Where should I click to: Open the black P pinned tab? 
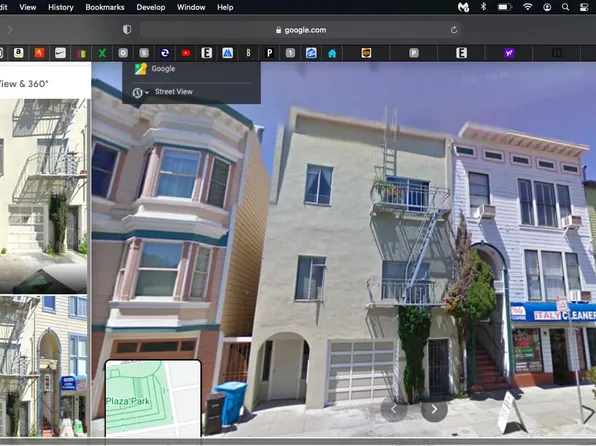pyautogui.click(x=269, y=53)
